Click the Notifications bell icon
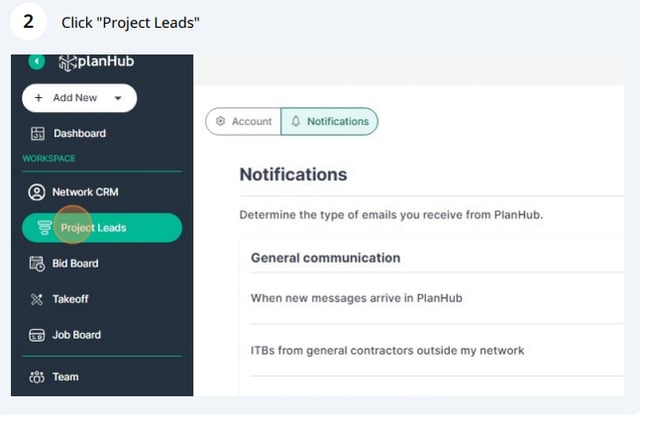The image size is (648, 426). click(296, 121)
